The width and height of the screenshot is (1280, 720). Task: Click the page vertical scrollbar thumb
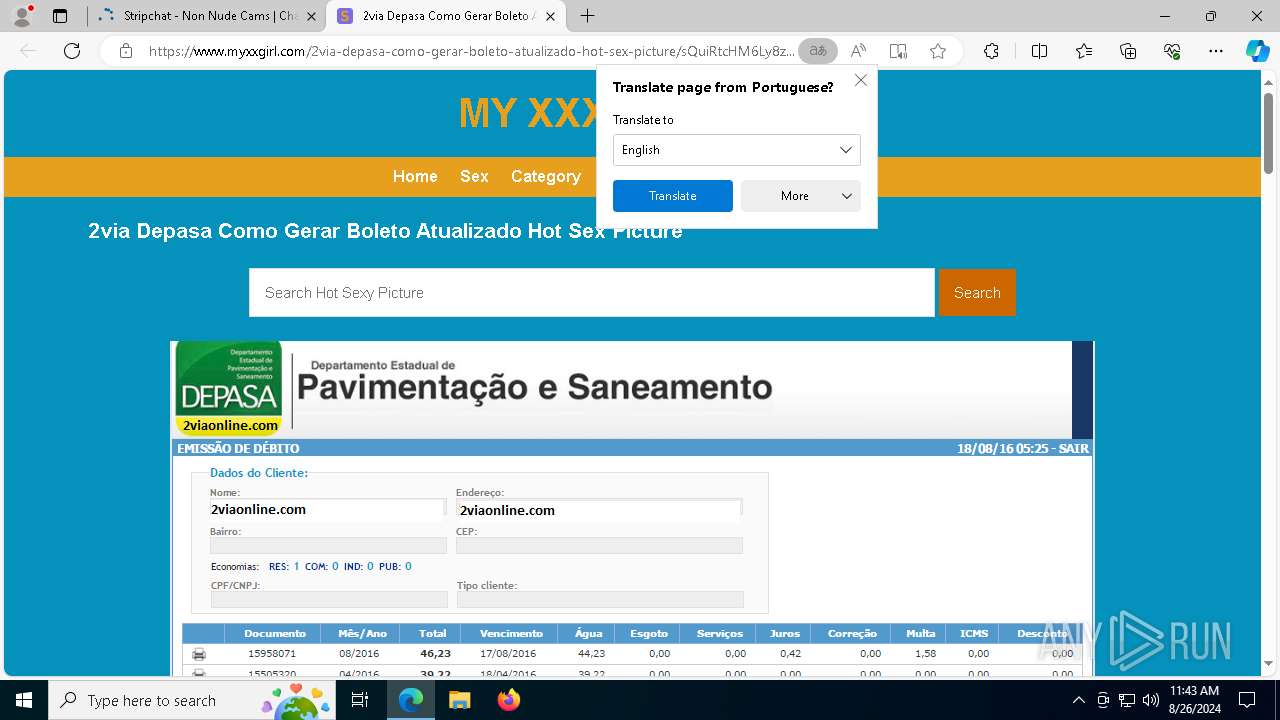coord(1269,134)
